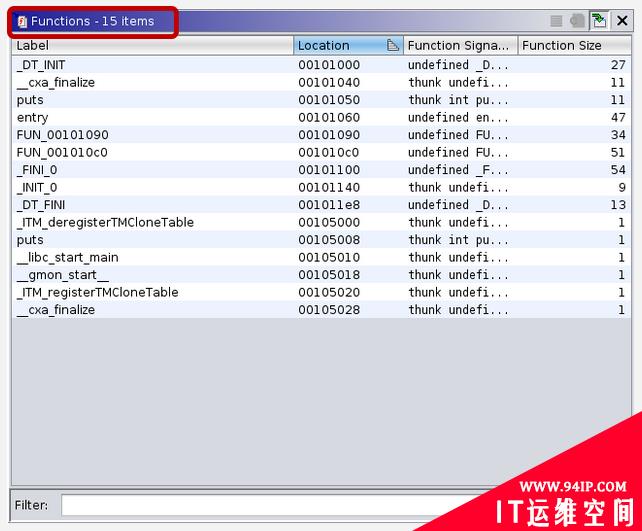Select the _FINI_0 label
The width and height of the screenshot is (642, 531).
pyautogui.click(x=37, y=170)
